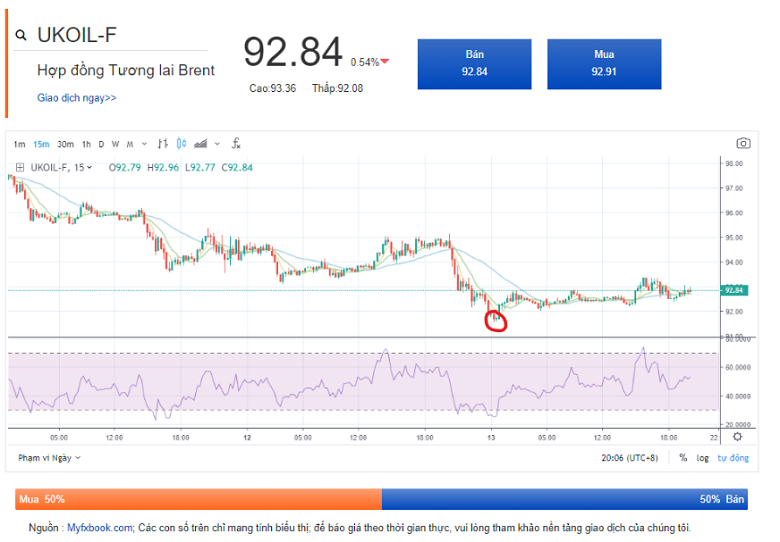Toggle log scale mode
The height and width of the screenshot is (542, 780).
702,457
